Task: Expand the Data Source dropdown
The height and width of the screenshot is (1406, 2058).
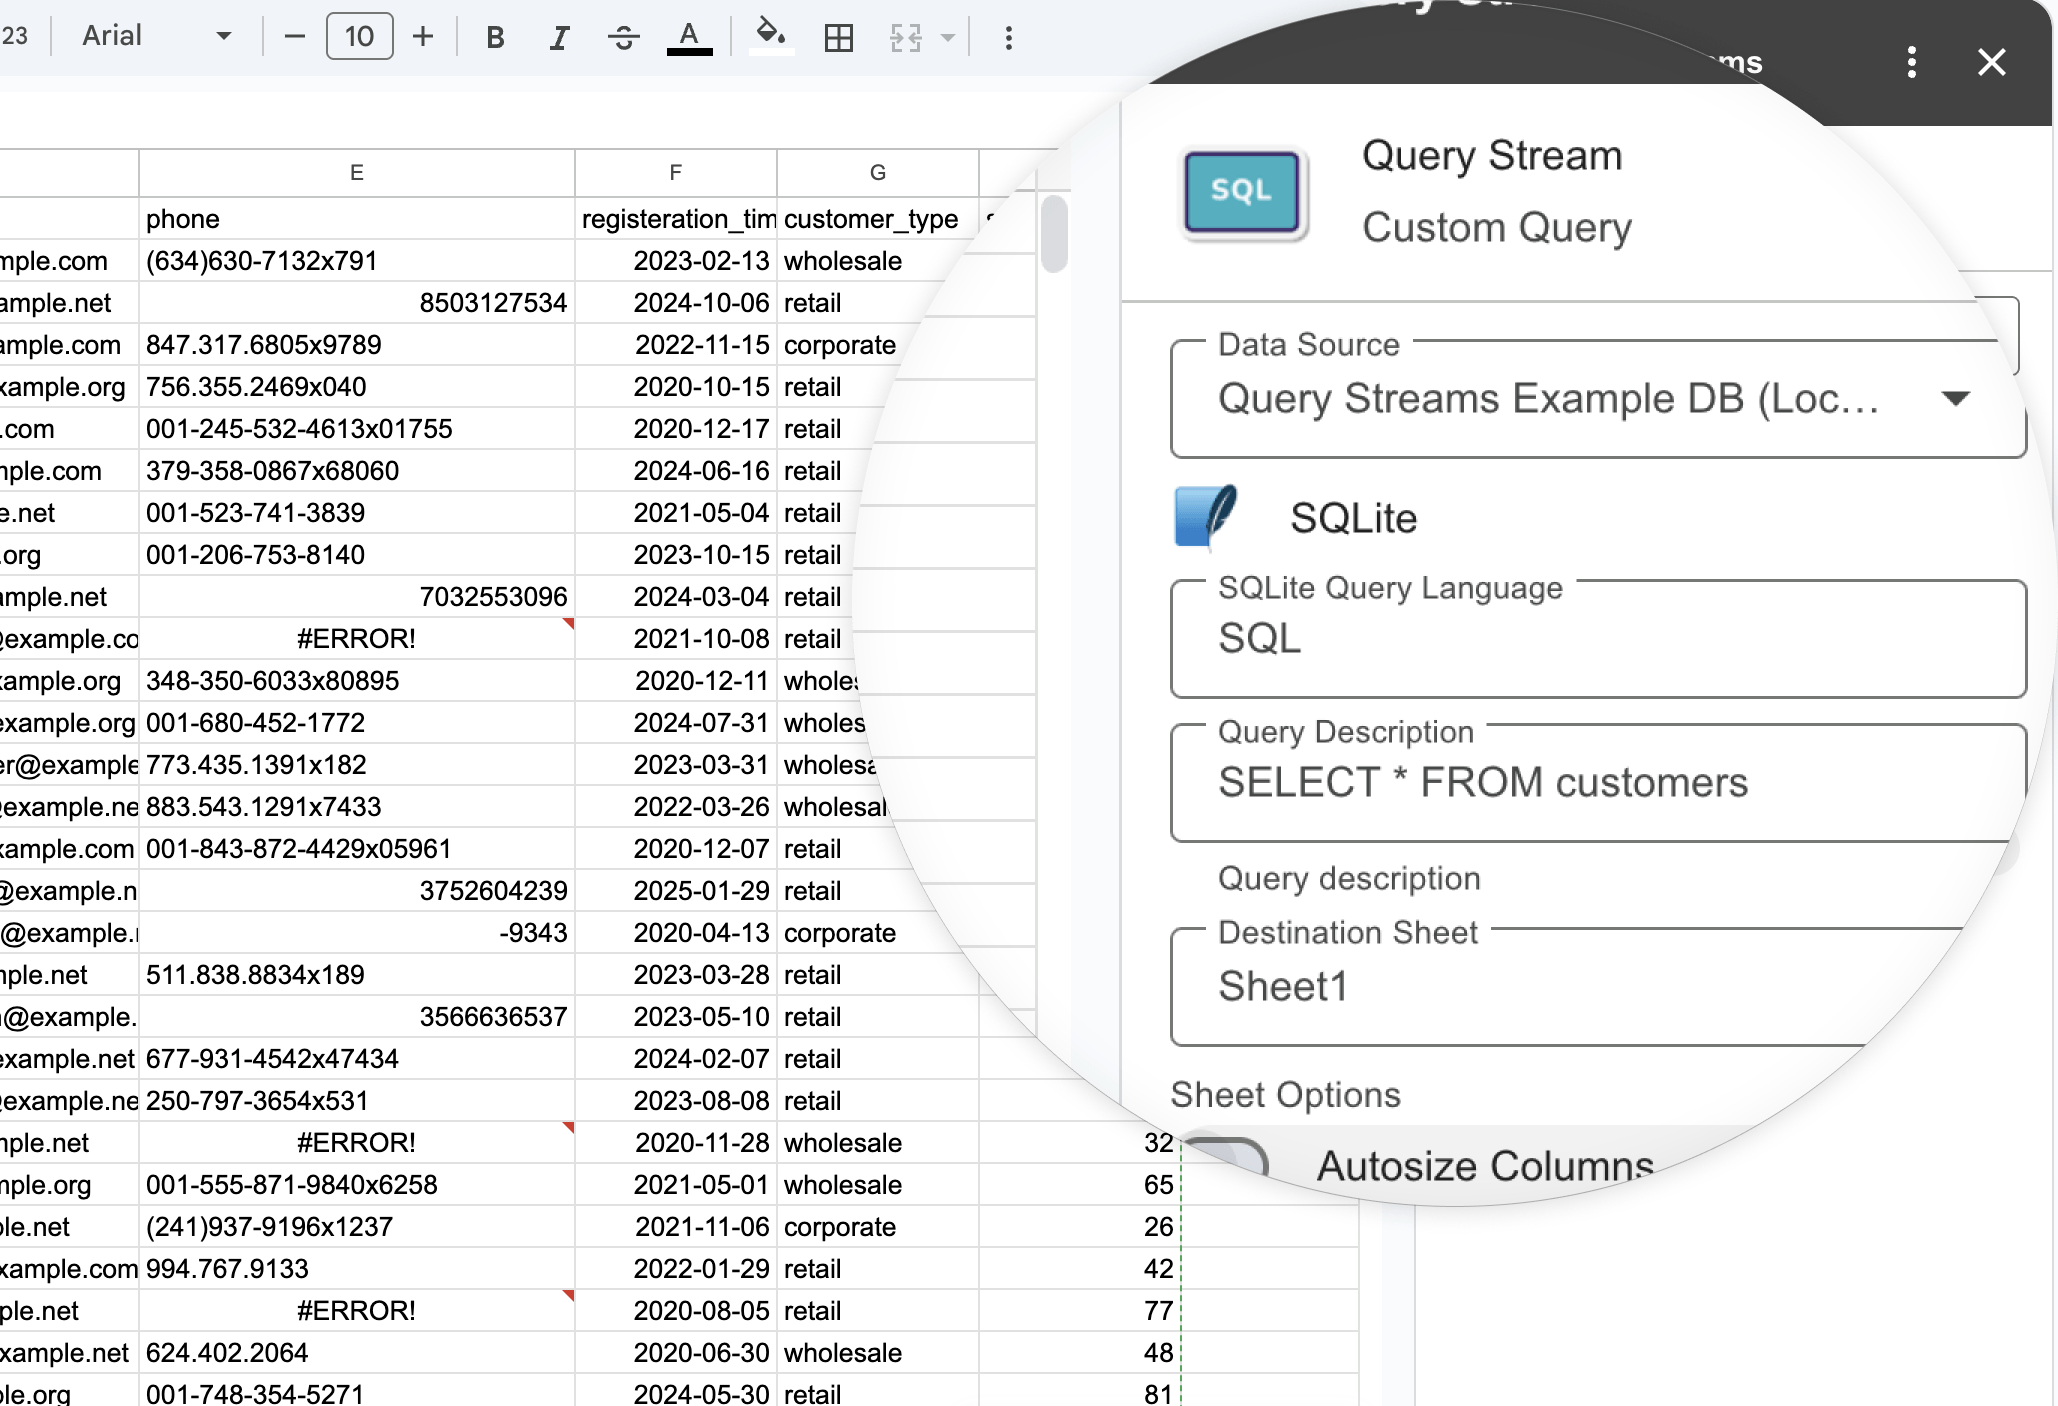Action: pos(1955,397)
